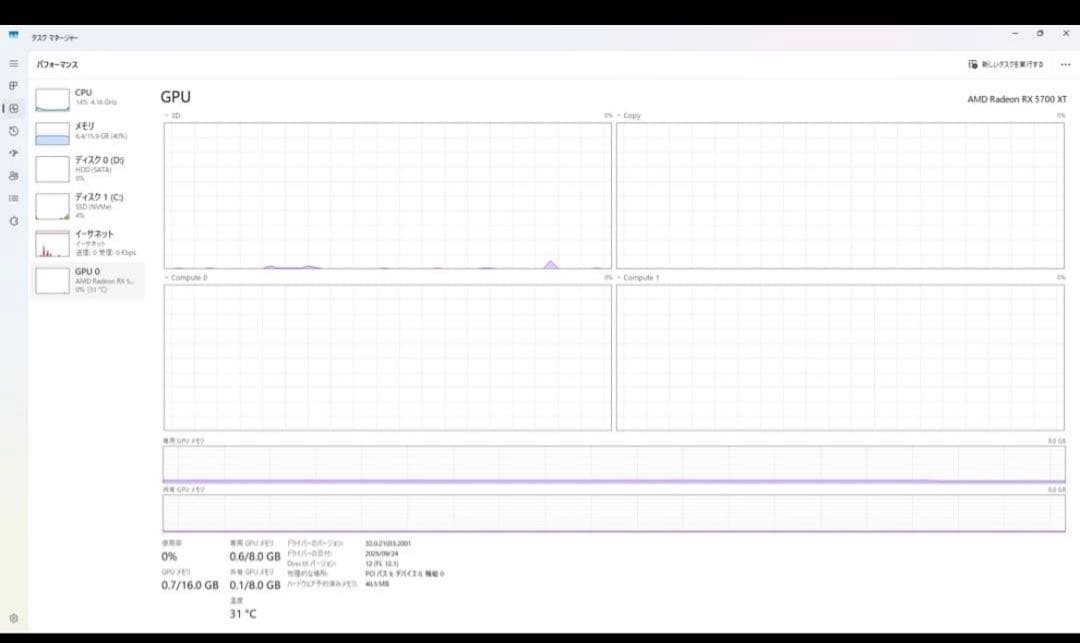Viewport: 1080px width, 643px height.
Task: Open the 3D engine dropdown
Action: [x=172, y=116]
